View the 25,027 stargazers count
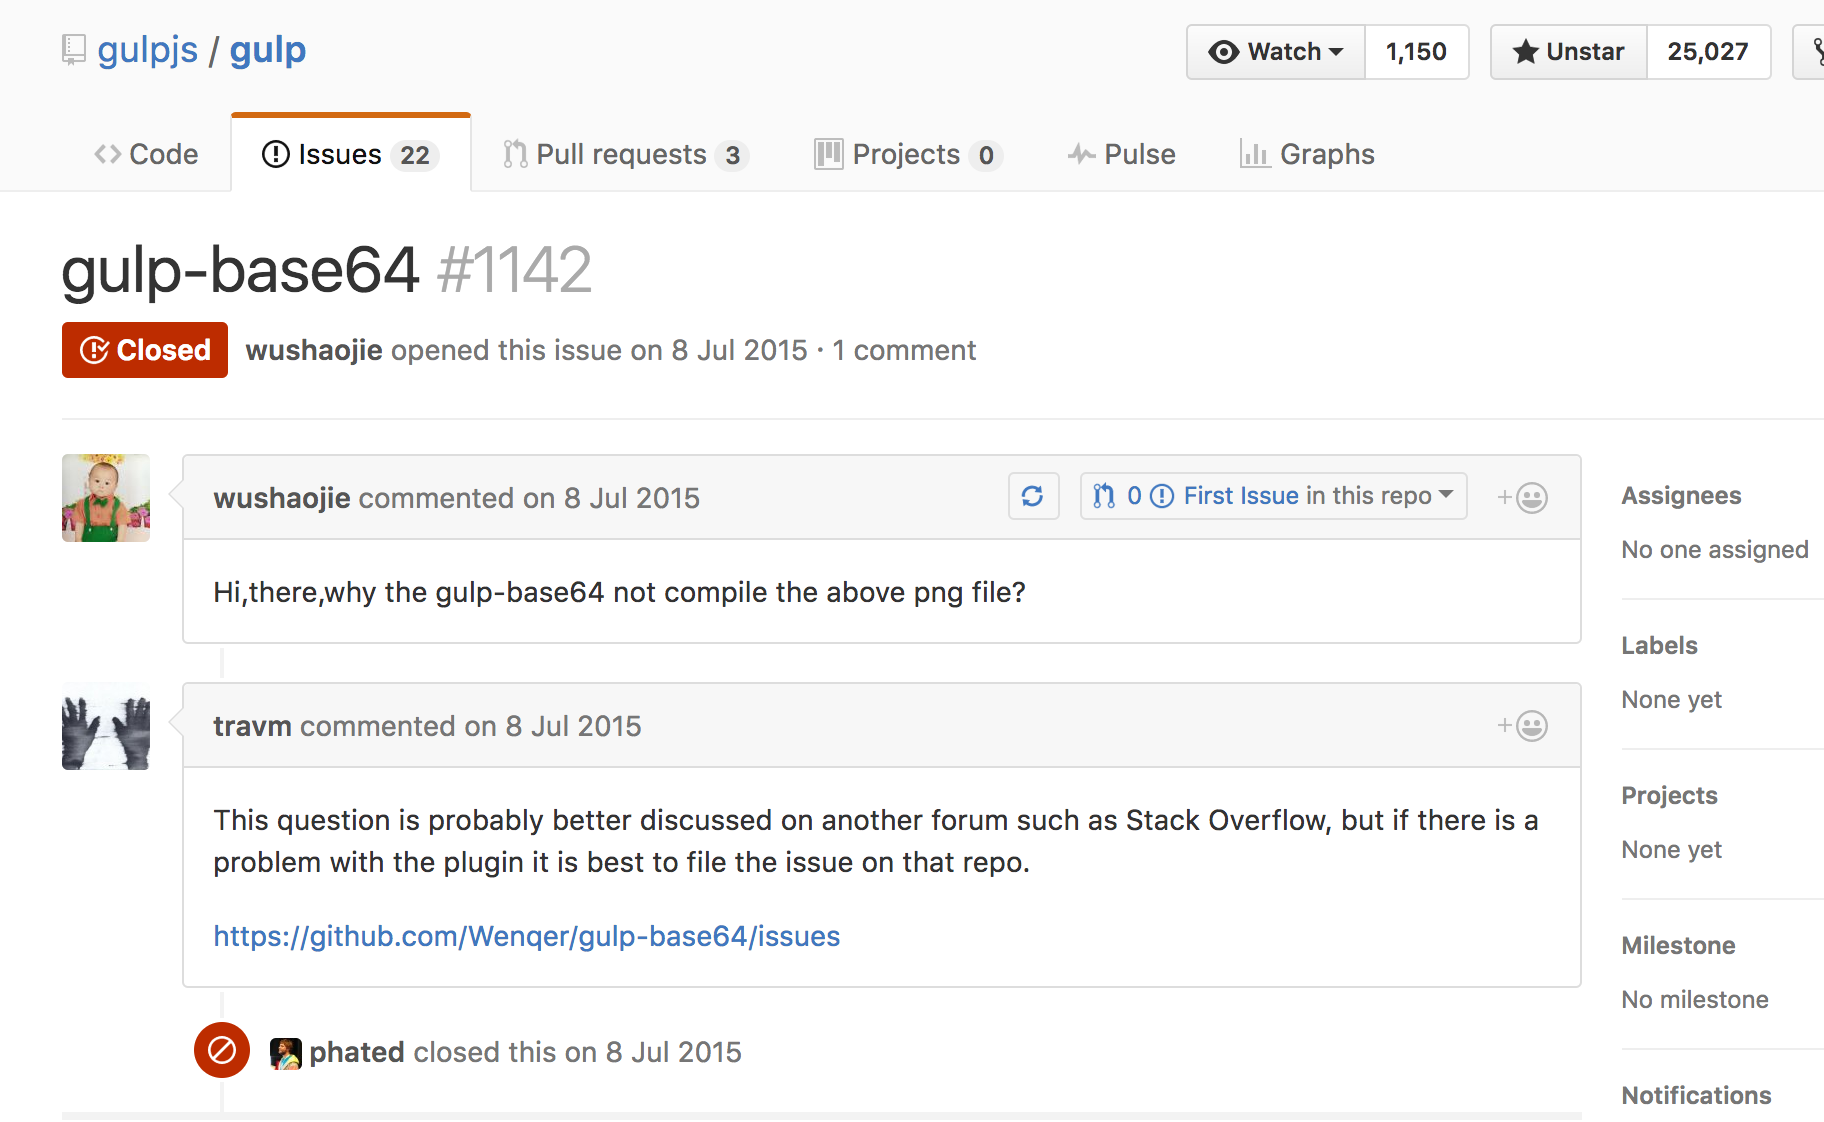This screenshot has height=1122, width=1824. point(1708,52)
